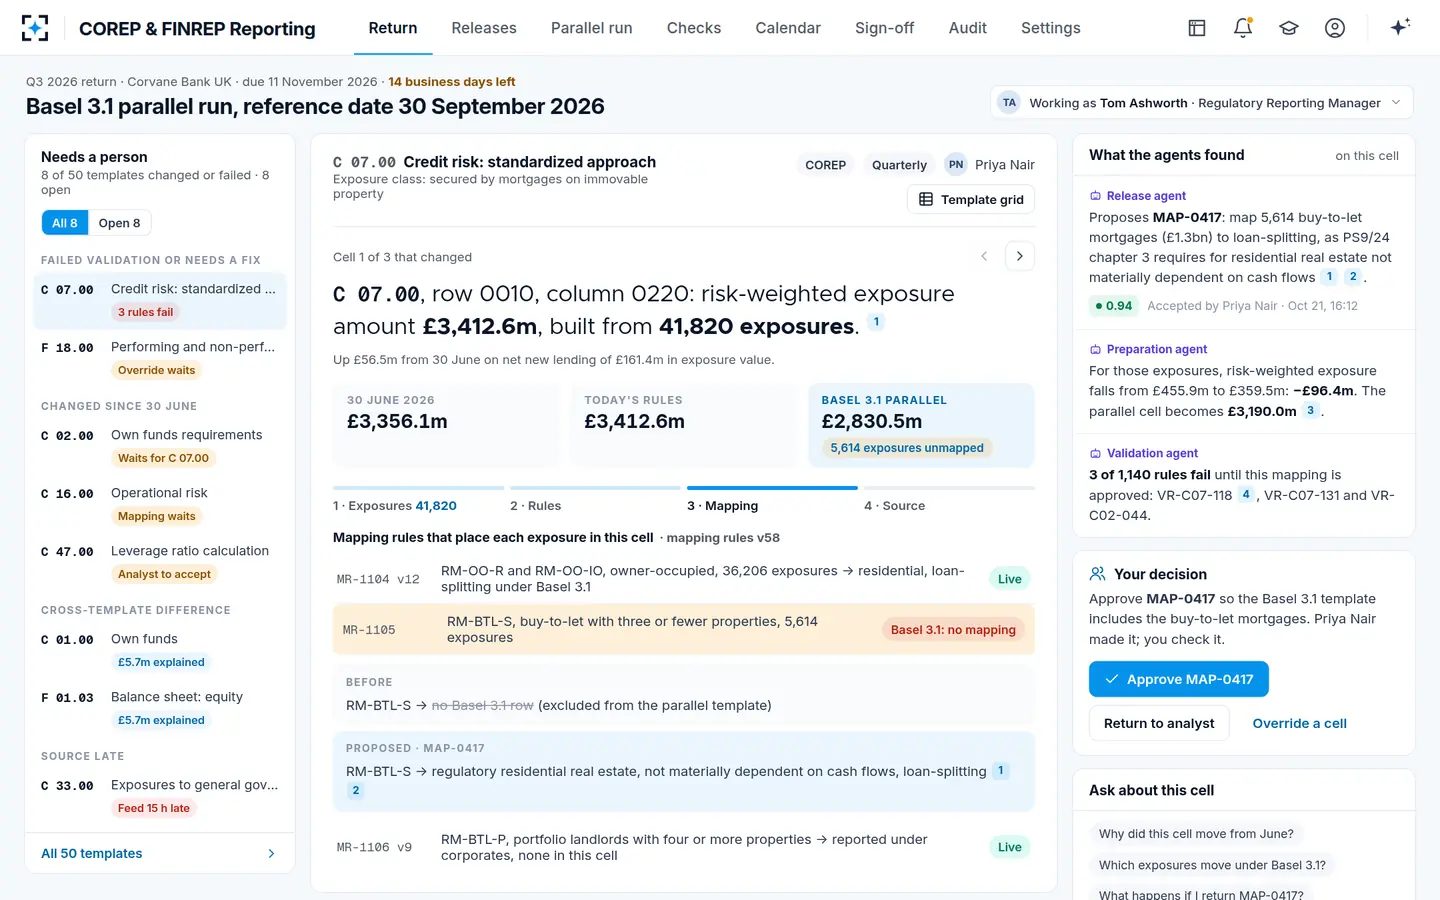Viewport: 1440px width, 900px height.
Task: Click the PN avatar for Priya Nair
Action: point(956,165)
